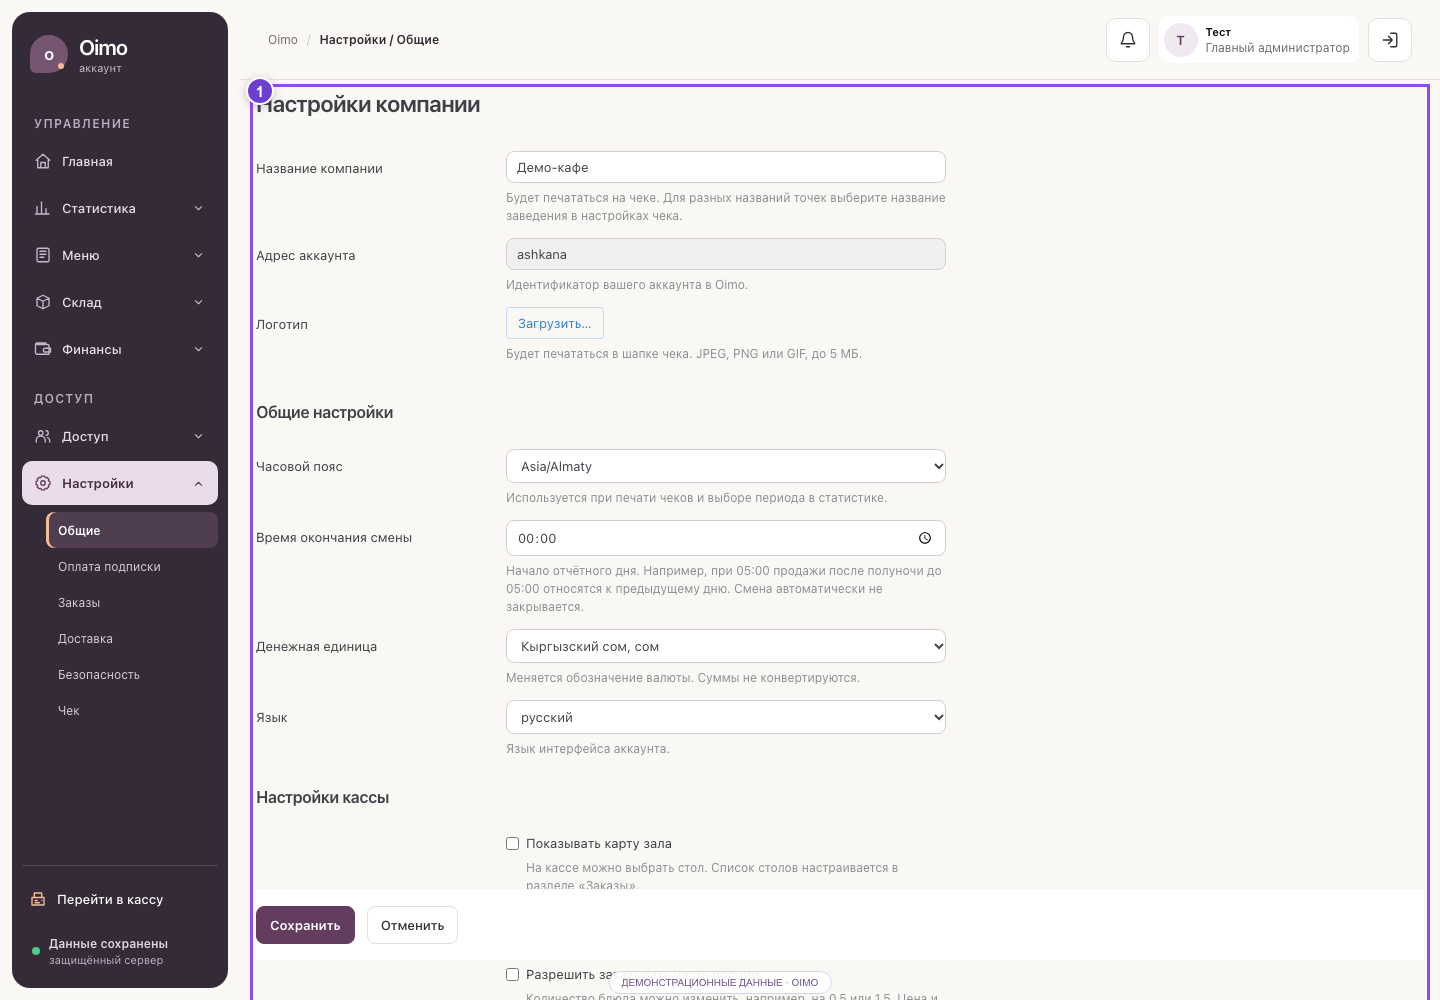Click the Настройки gear icon
Screen dimensions: 1440x1000
pyautogui.click(x=43, y=483)
